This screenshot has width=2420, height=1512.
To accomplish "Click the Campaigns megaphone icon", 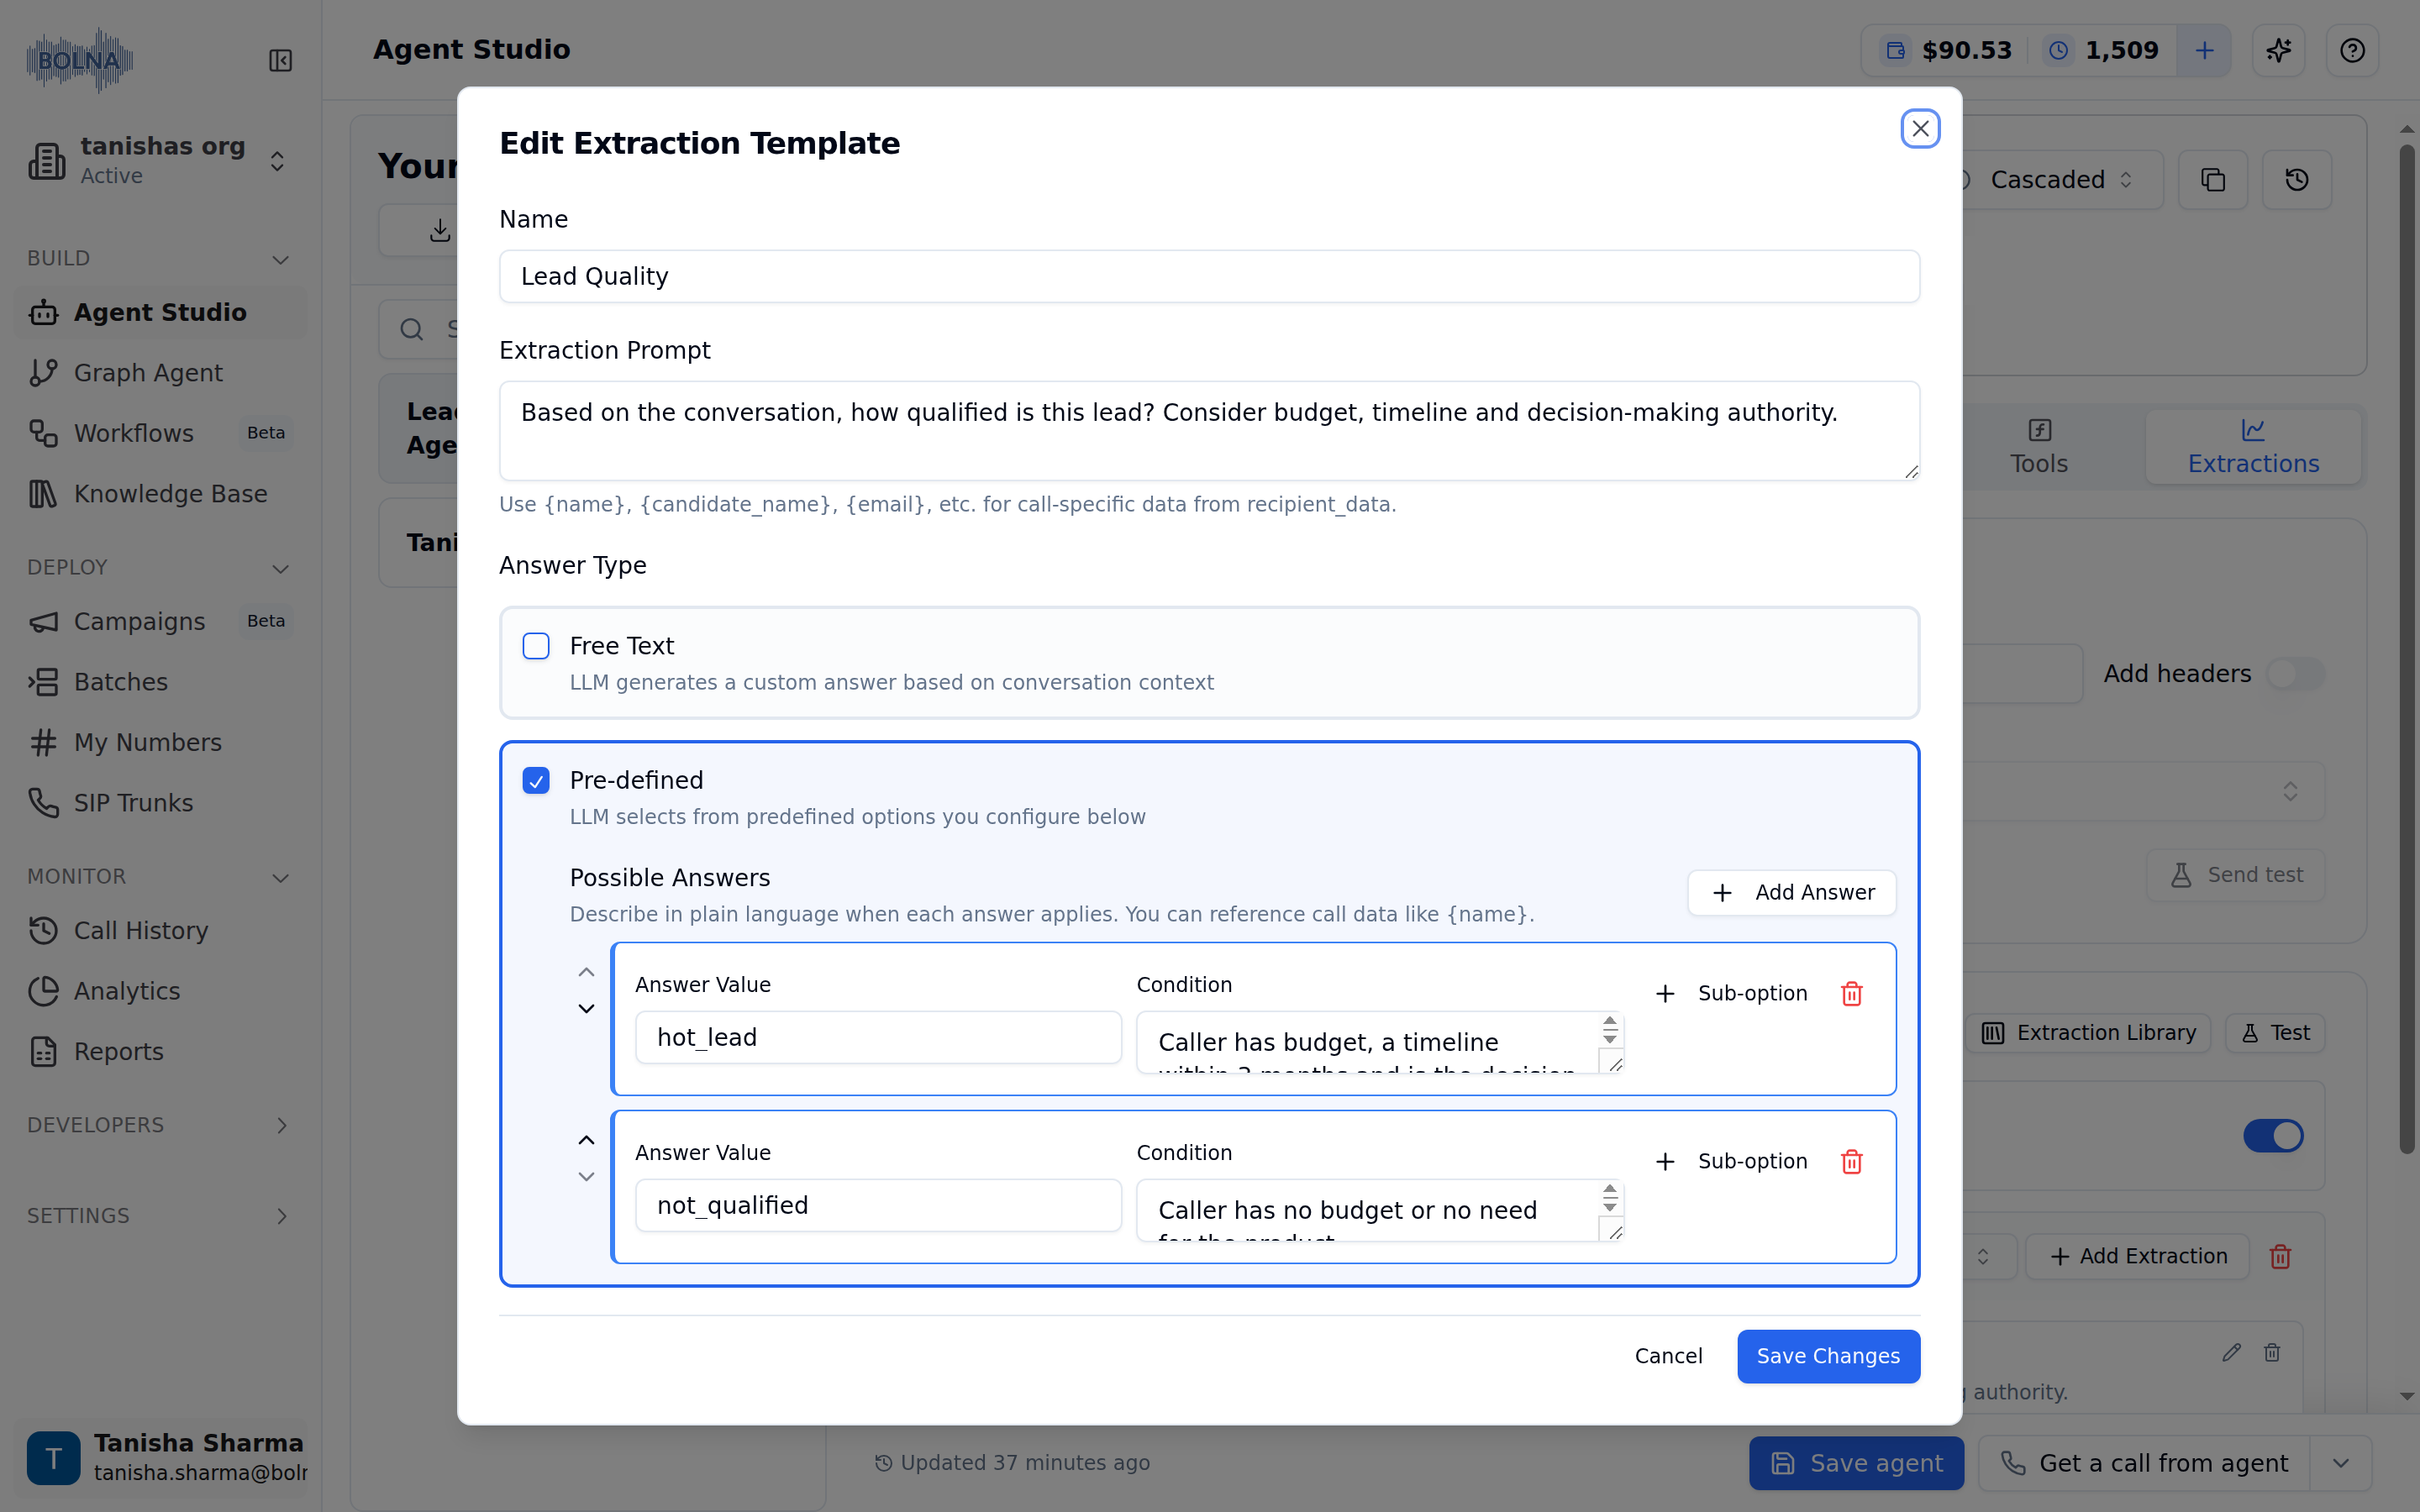I will pyautogui.click(x=43, y=622).
